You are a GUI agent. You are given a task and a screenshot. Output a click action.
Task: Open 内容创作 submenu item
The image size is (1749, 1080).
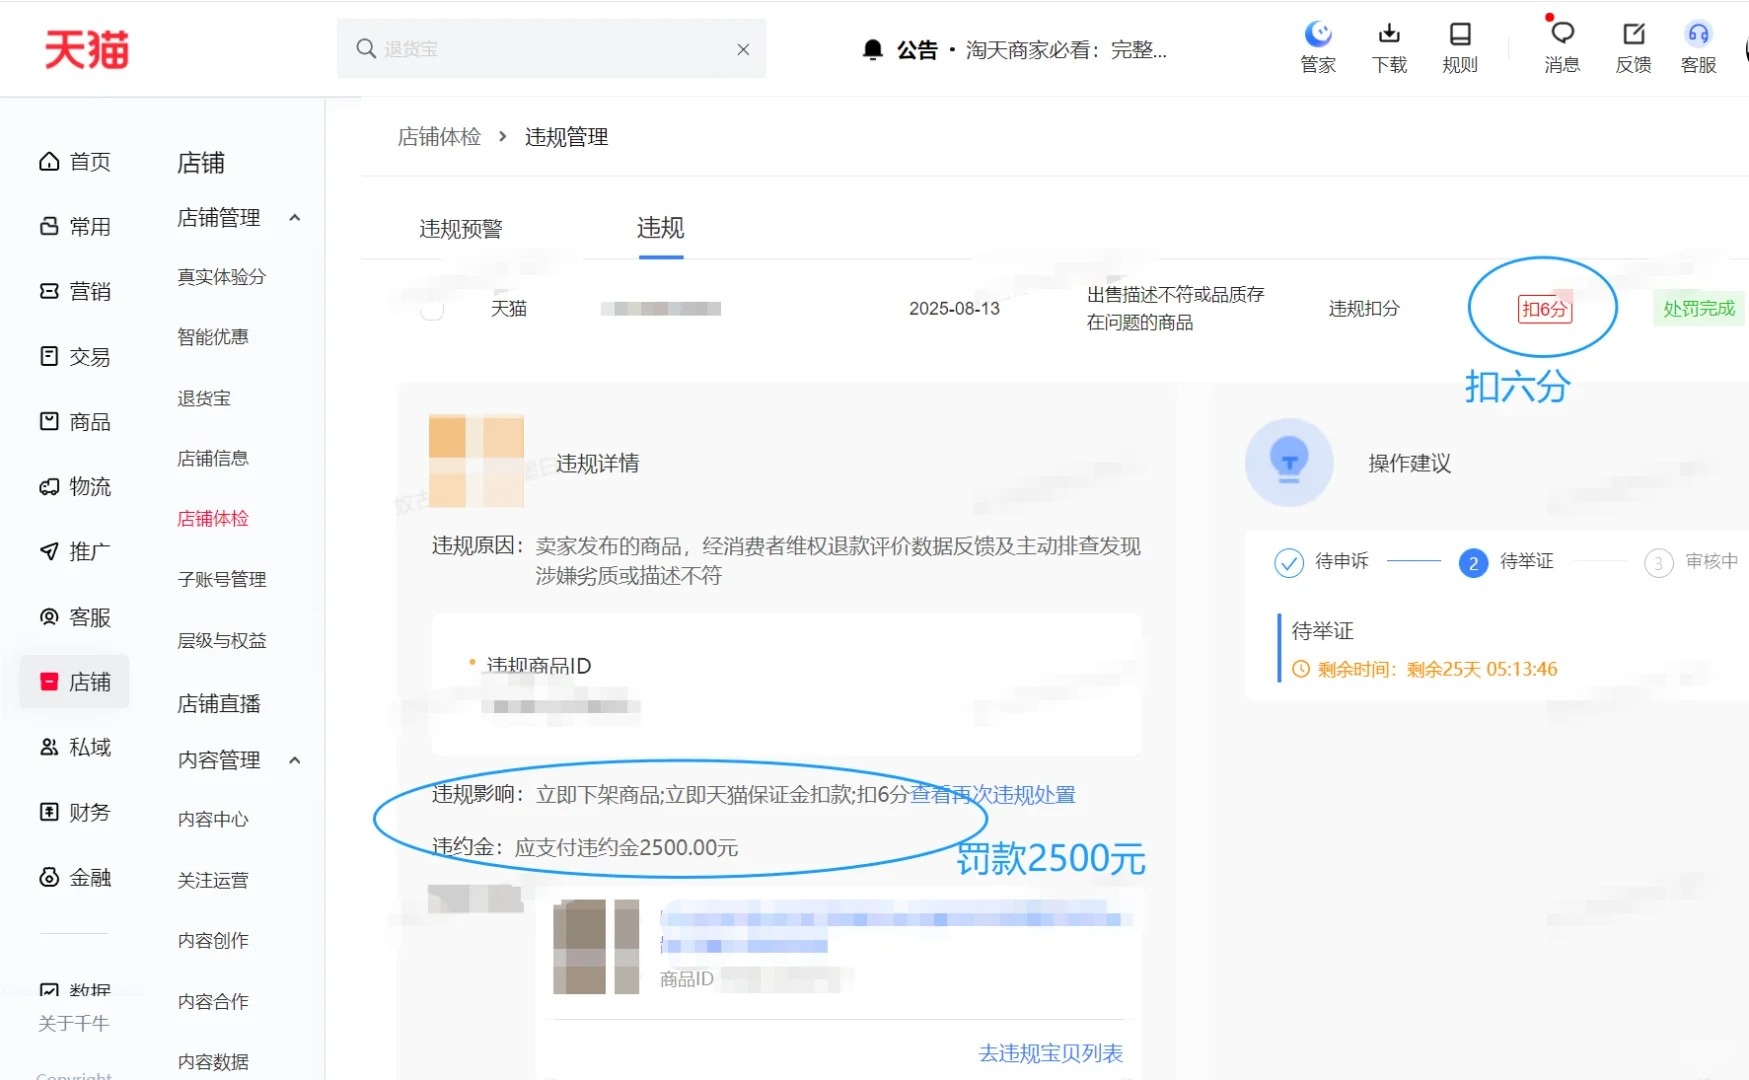click(213, 941)
